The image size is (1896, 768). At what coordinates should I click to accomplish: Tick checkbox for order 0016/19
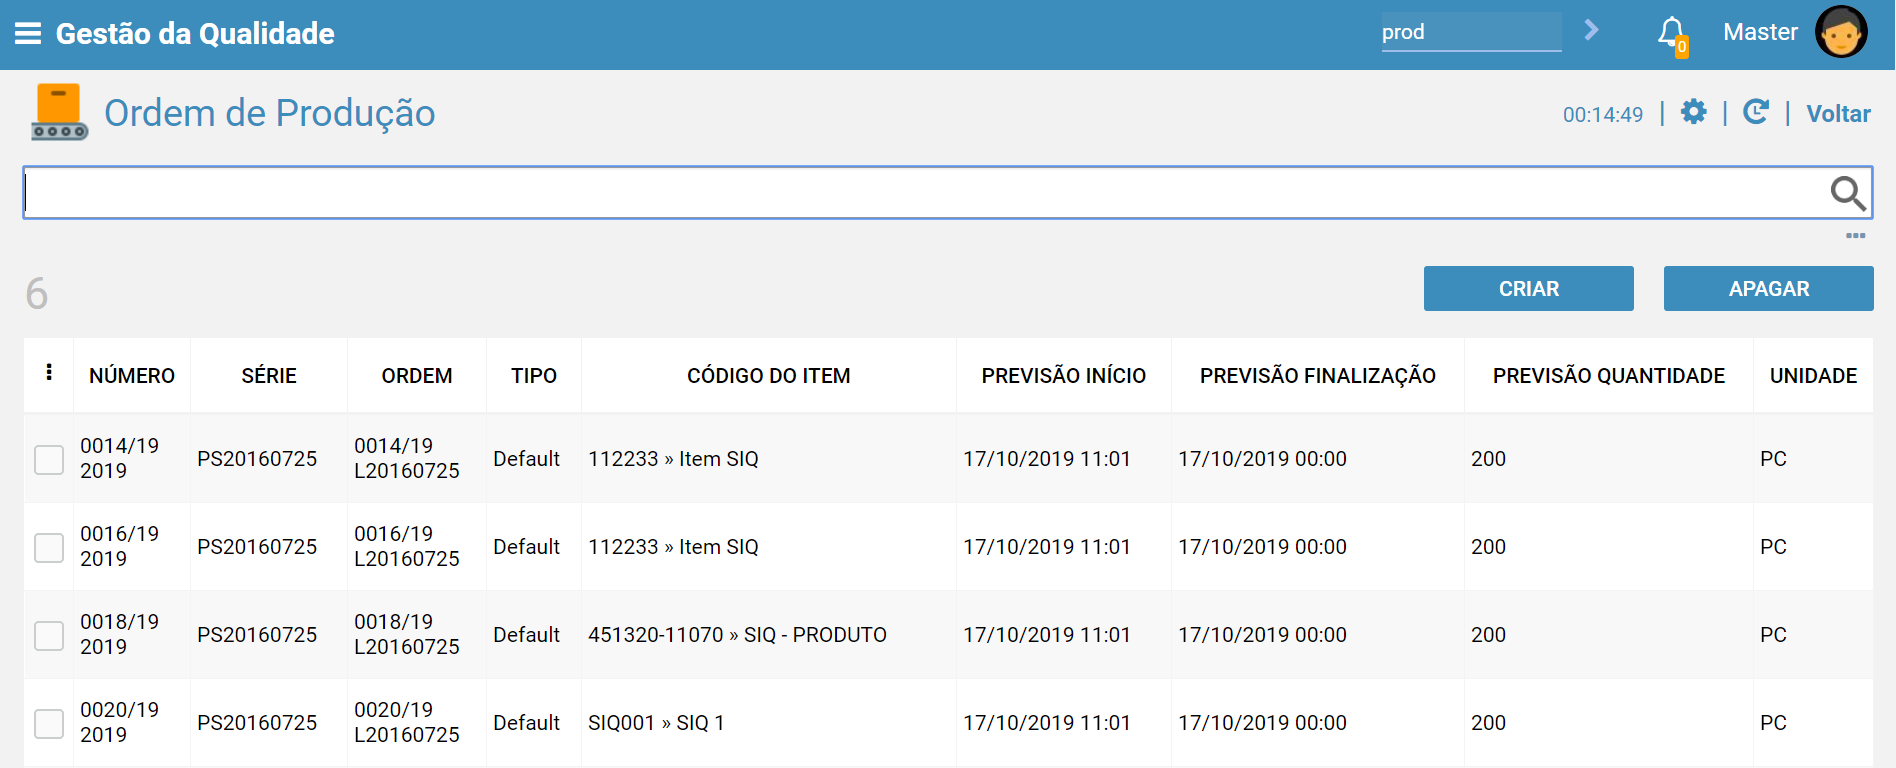pos(49,547)
